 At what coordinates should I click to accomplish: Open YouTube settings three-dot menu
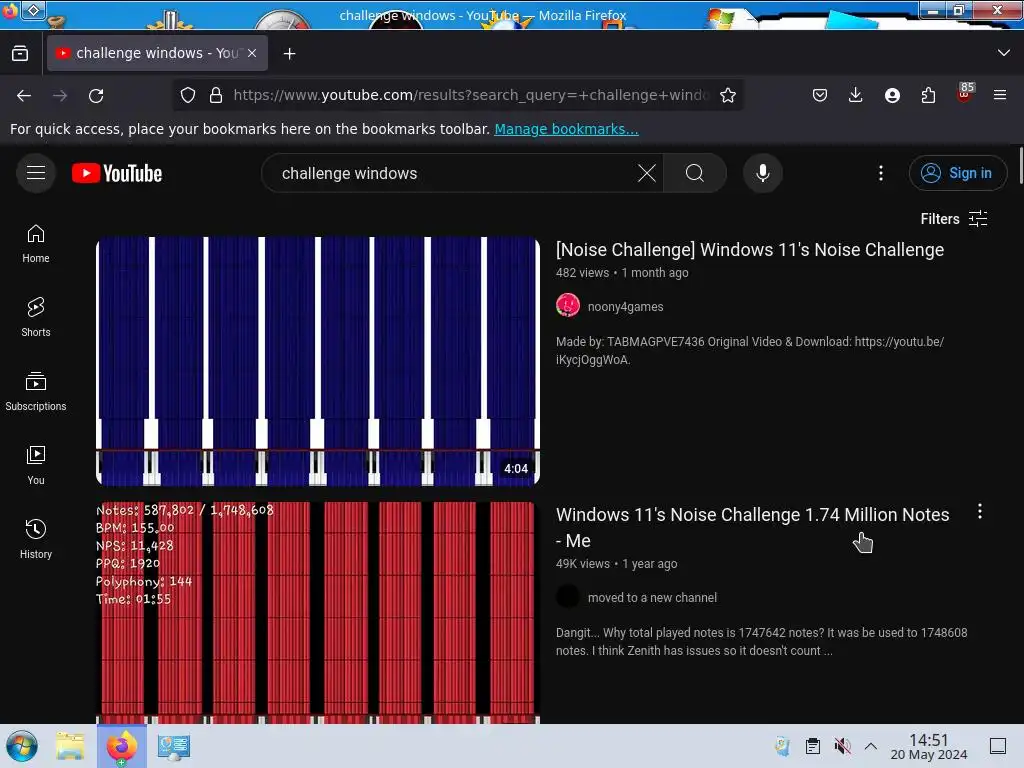pyautogui.click(x=880, y=173)
